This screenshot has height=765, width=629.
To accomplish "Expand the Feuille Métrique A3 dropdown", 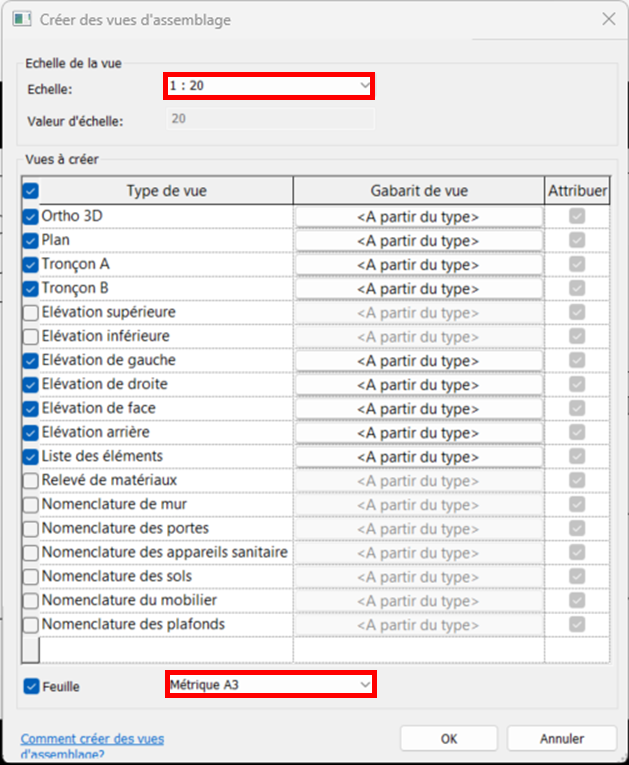I will click(x=269, y=684).
